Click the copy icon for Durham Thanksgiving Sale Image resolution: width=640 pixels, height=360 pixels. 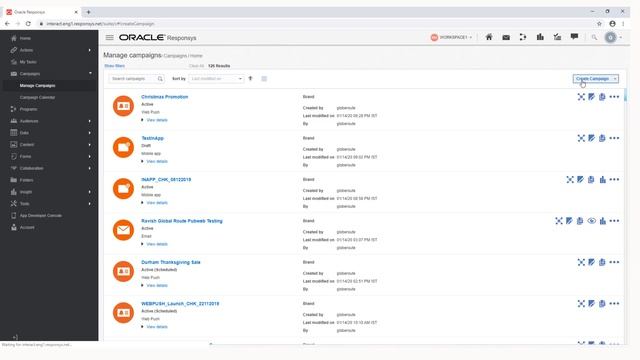602,262
